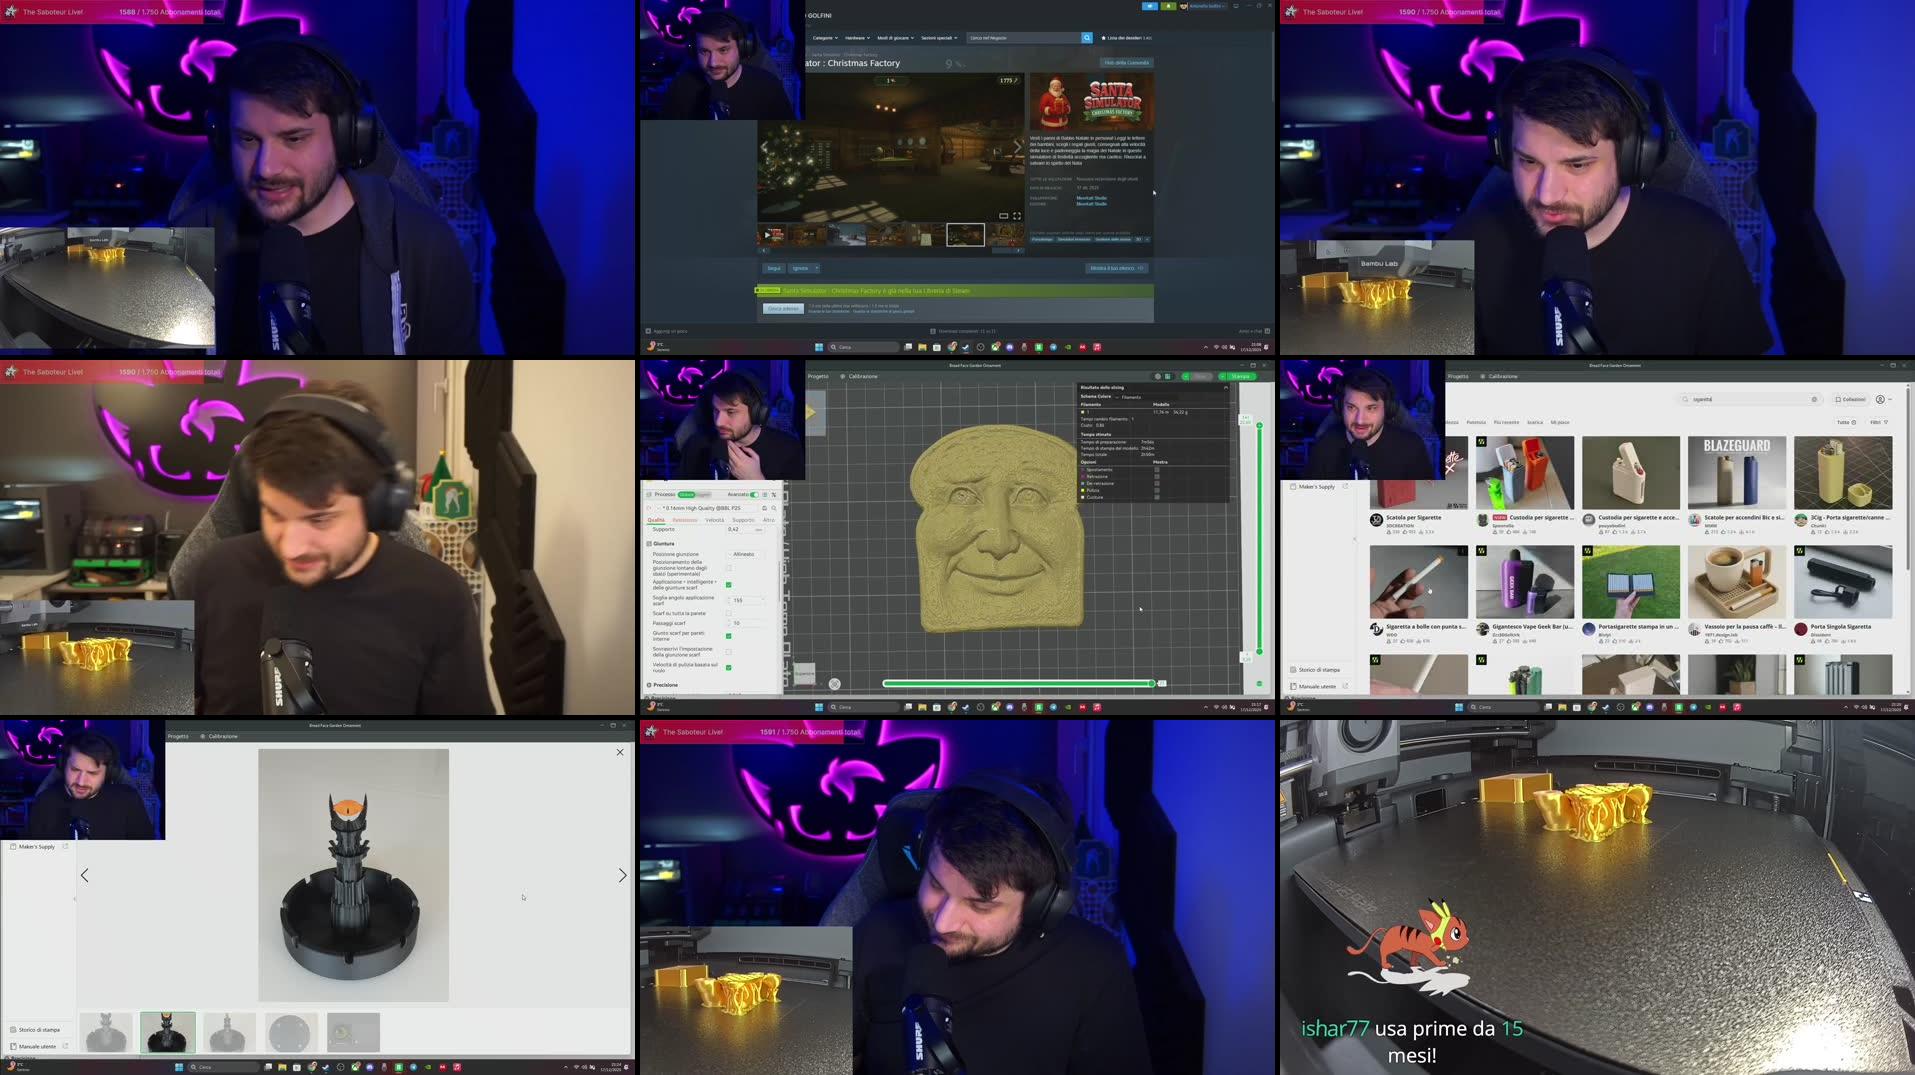Screen dimensions: 1915x1075
Task: Click the fullscreen icon on the game trailer
Action: pos(1016,216)
